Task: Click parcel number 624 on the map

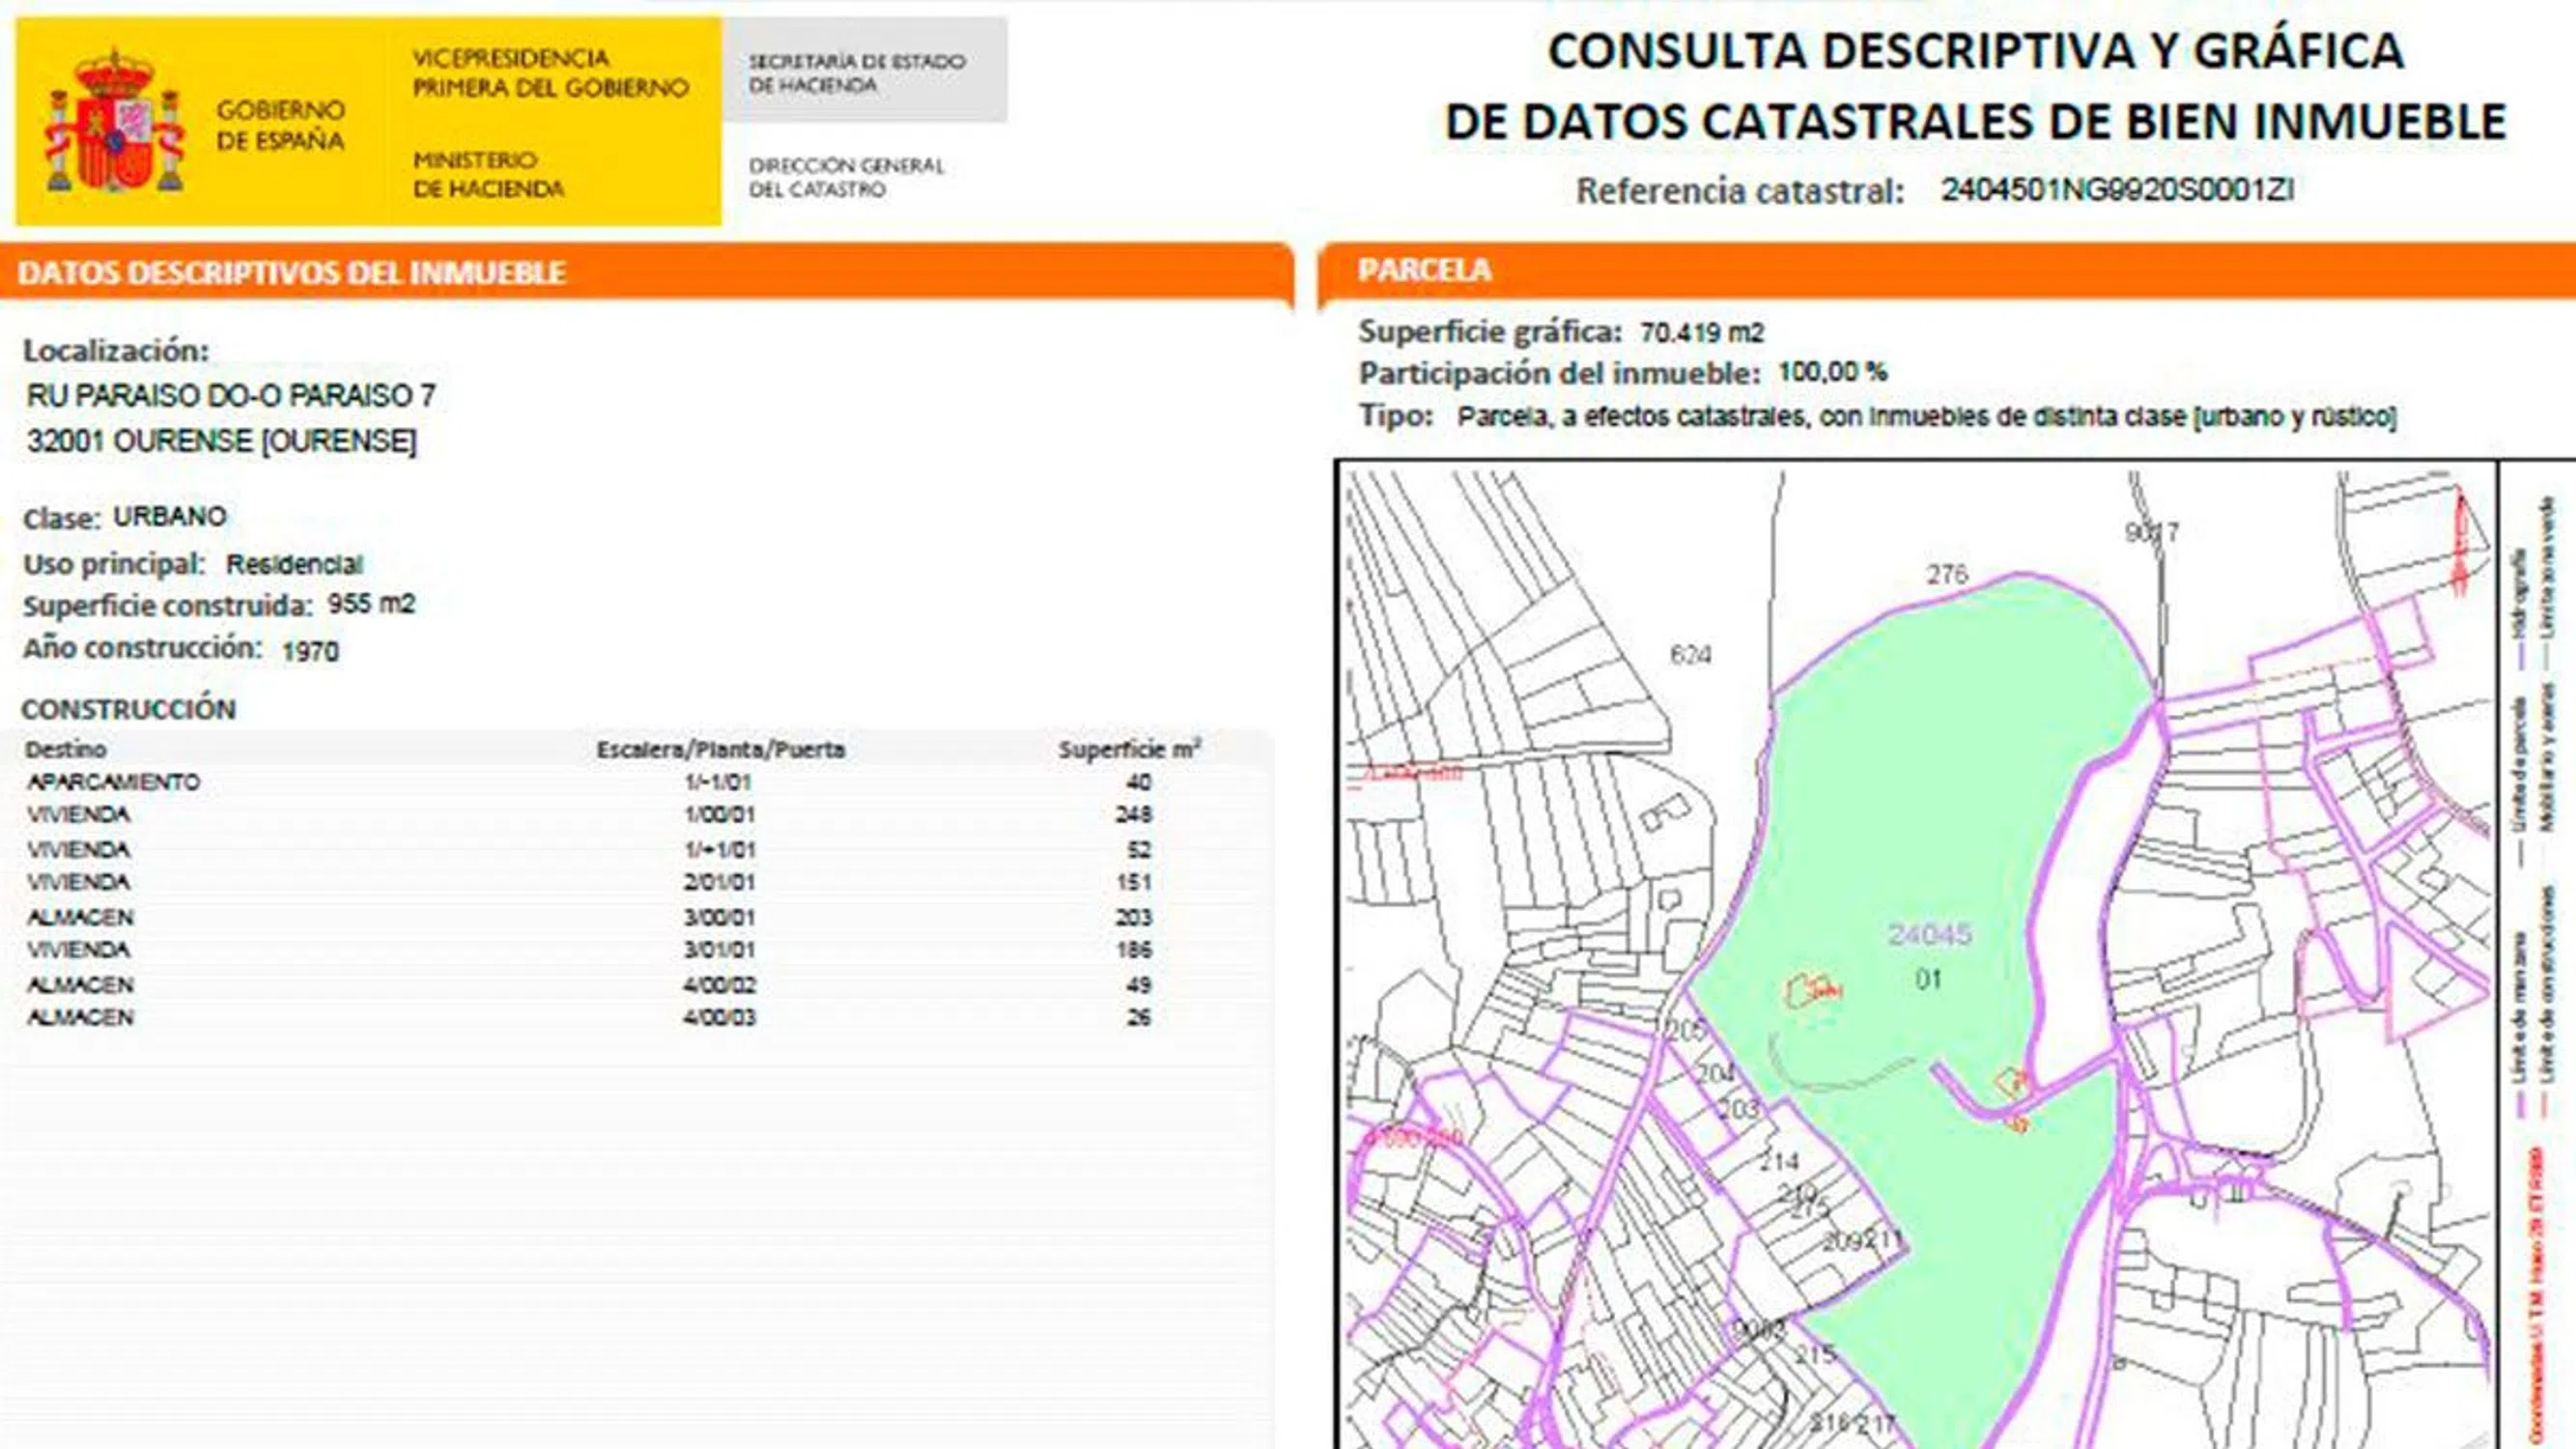Action: pyautogui.click(x=1690, y=655)
